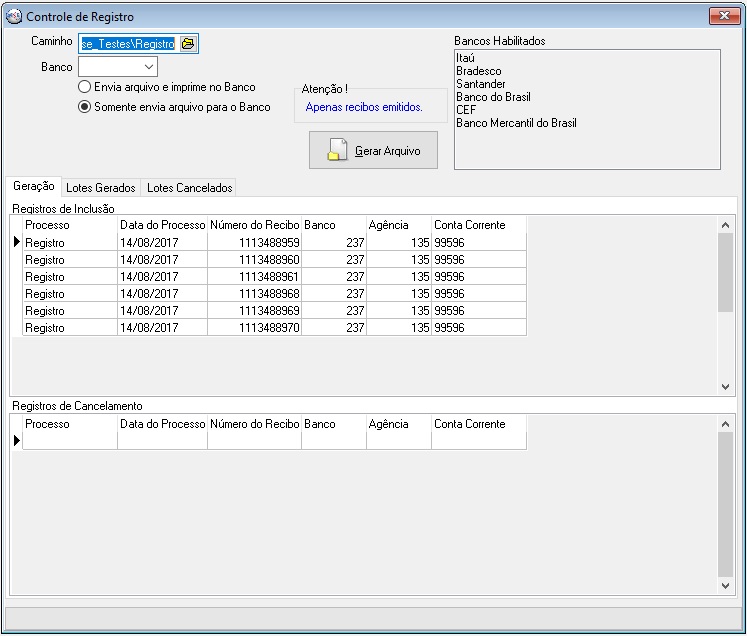This screenshot has height=636, width=747.
Task: Close the Controle de Registro window
Action: (x=722, y=17)
